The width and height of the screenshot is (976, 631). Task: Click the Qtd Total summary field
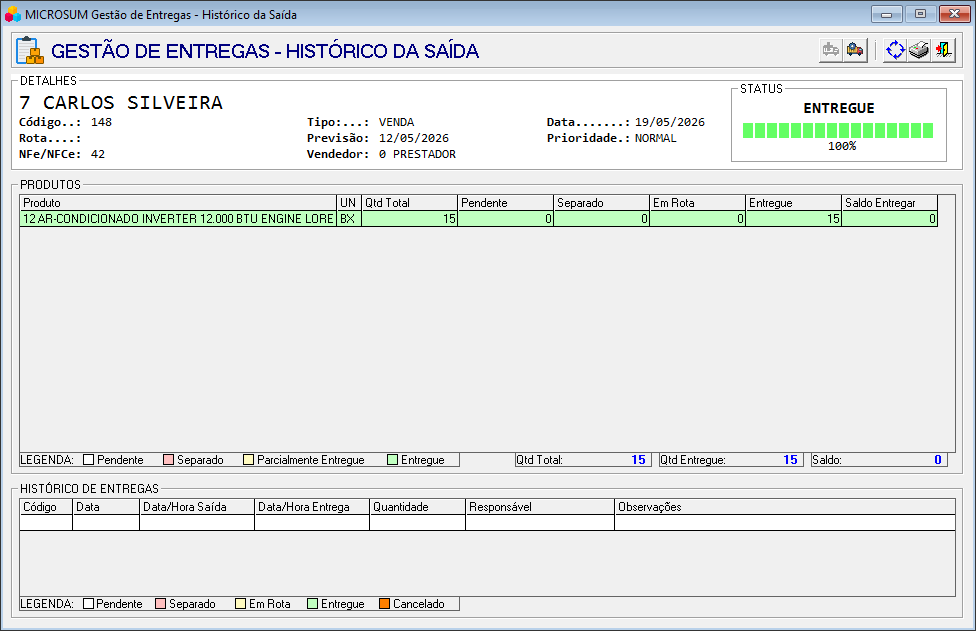pyautogui.click(x=583, y=460)
